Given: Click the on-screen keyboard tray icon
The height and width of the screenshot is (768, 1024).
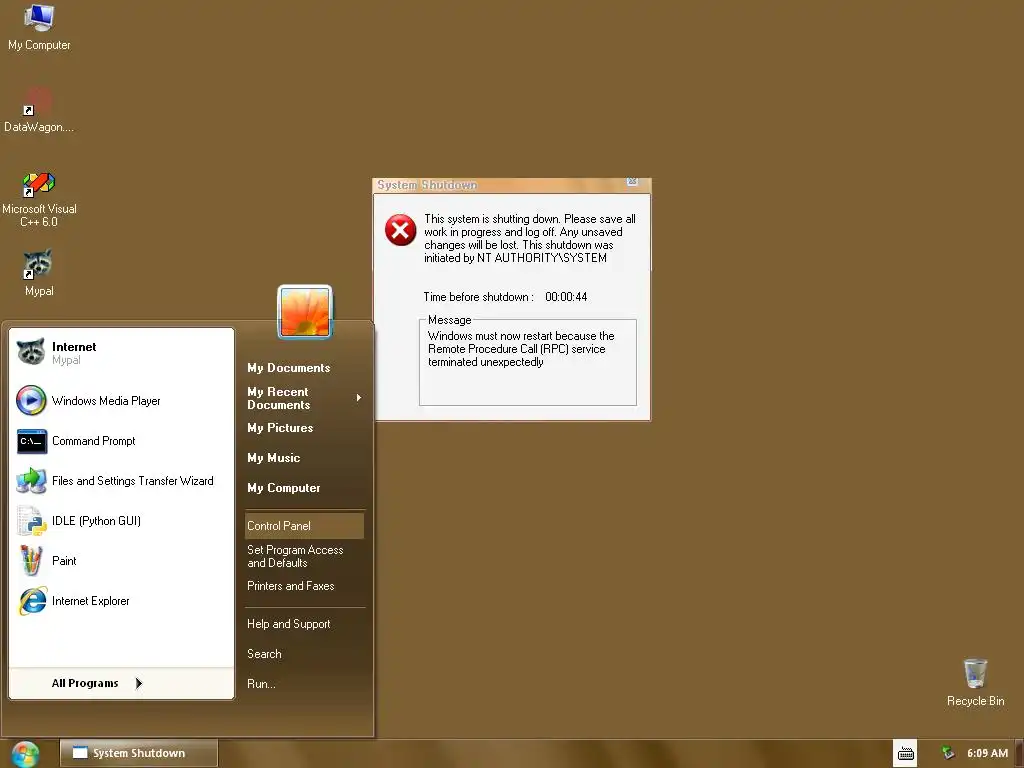Looking at the screenshot, I should (905, 754).
